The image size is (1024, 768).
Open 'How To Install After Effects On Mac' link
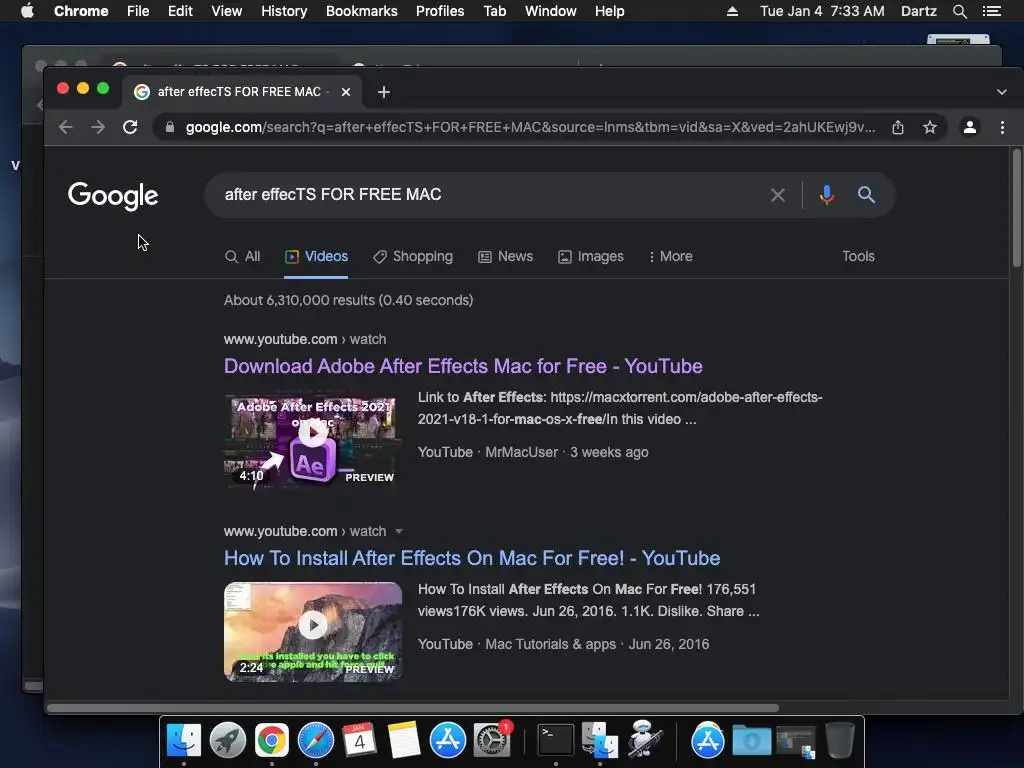472,558
